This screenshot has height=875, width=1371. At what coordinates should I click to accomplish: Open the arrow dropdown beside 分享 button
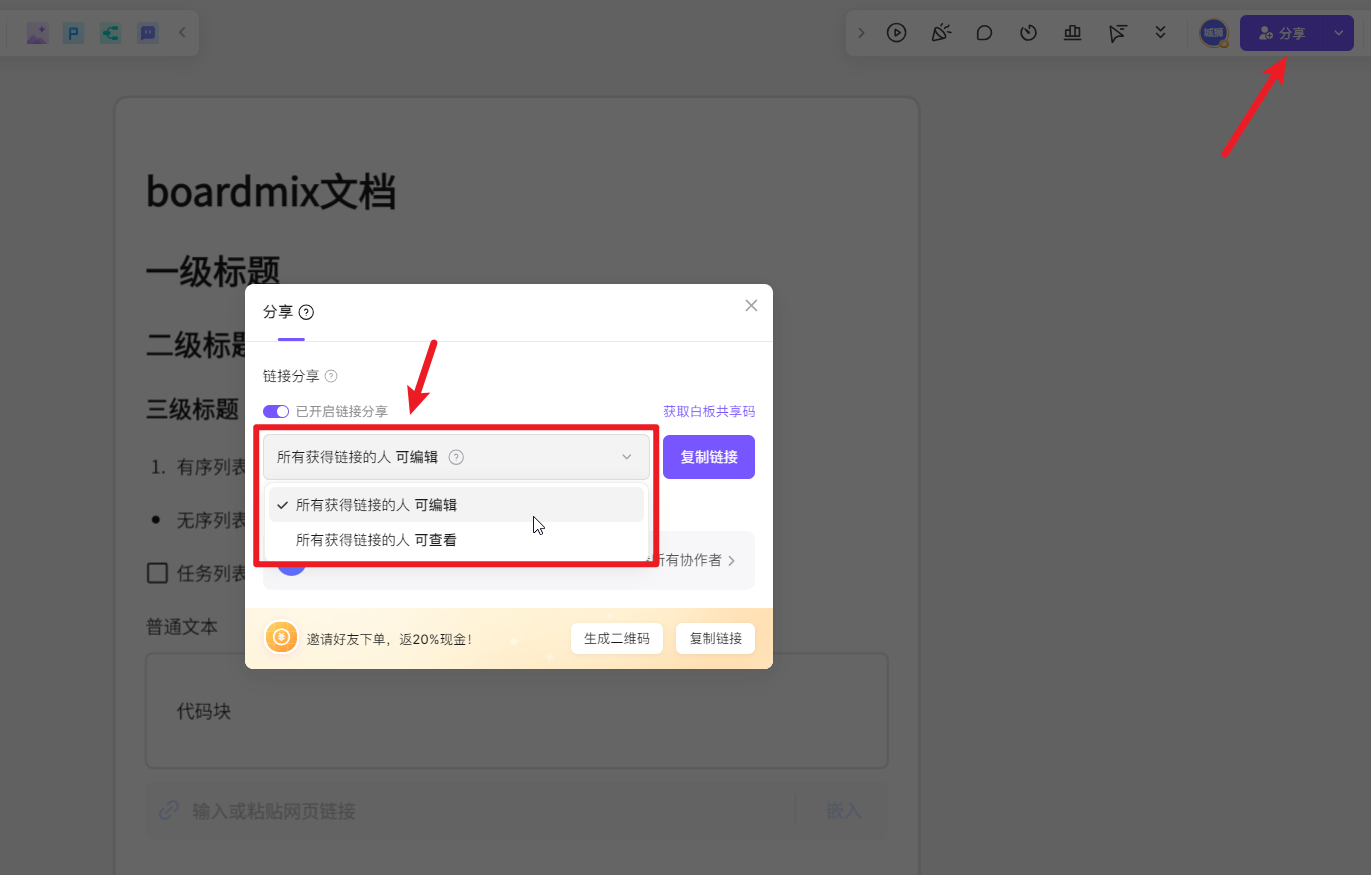(1339, 33)
